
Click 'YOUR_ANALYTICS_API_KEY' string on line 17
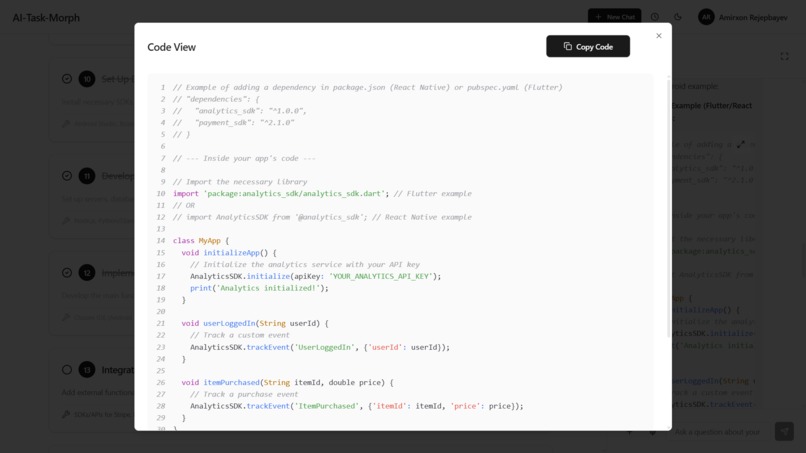tap(380, 277)
